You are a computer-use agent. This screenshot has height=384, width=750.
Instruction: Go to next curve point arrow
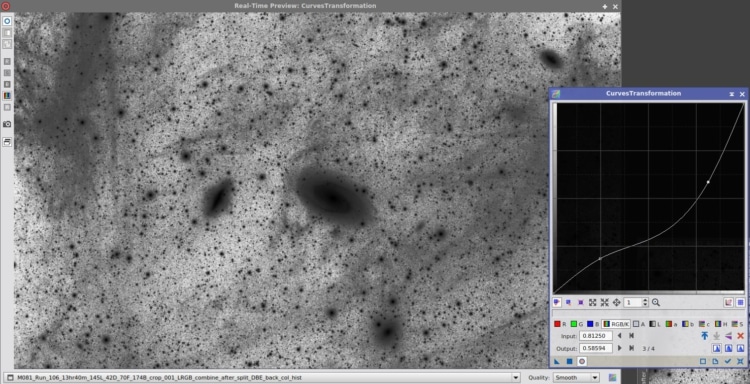coord(619,349)
